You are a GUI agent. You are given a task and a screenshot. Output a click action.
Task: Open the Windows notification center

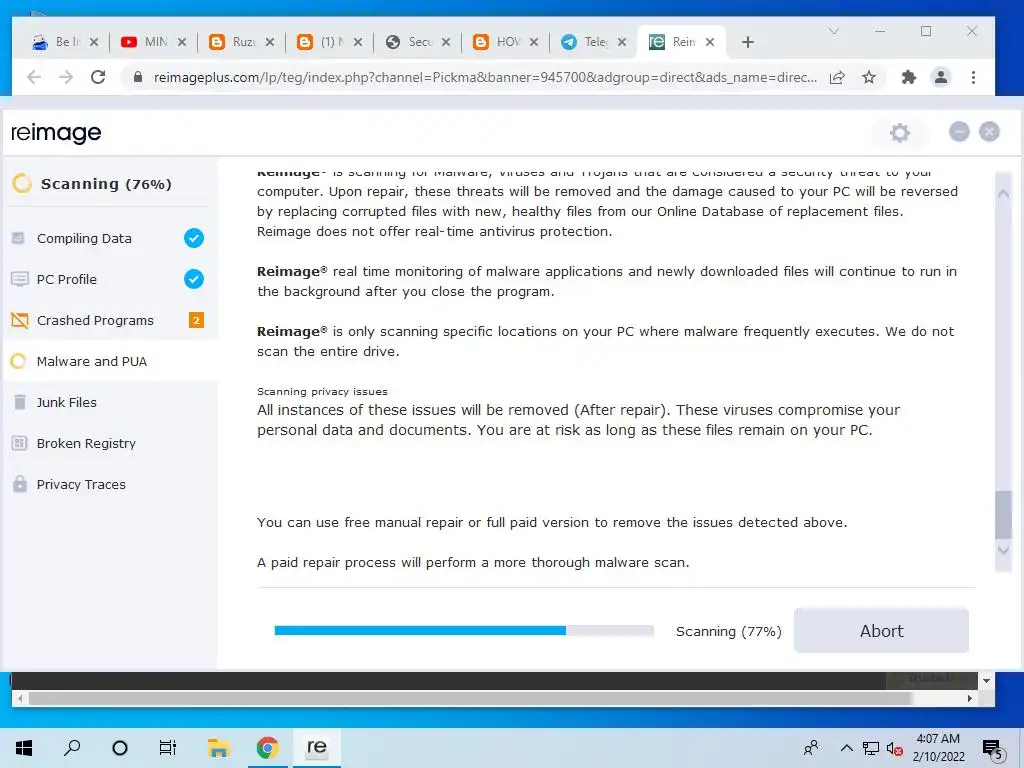point(993,749)
